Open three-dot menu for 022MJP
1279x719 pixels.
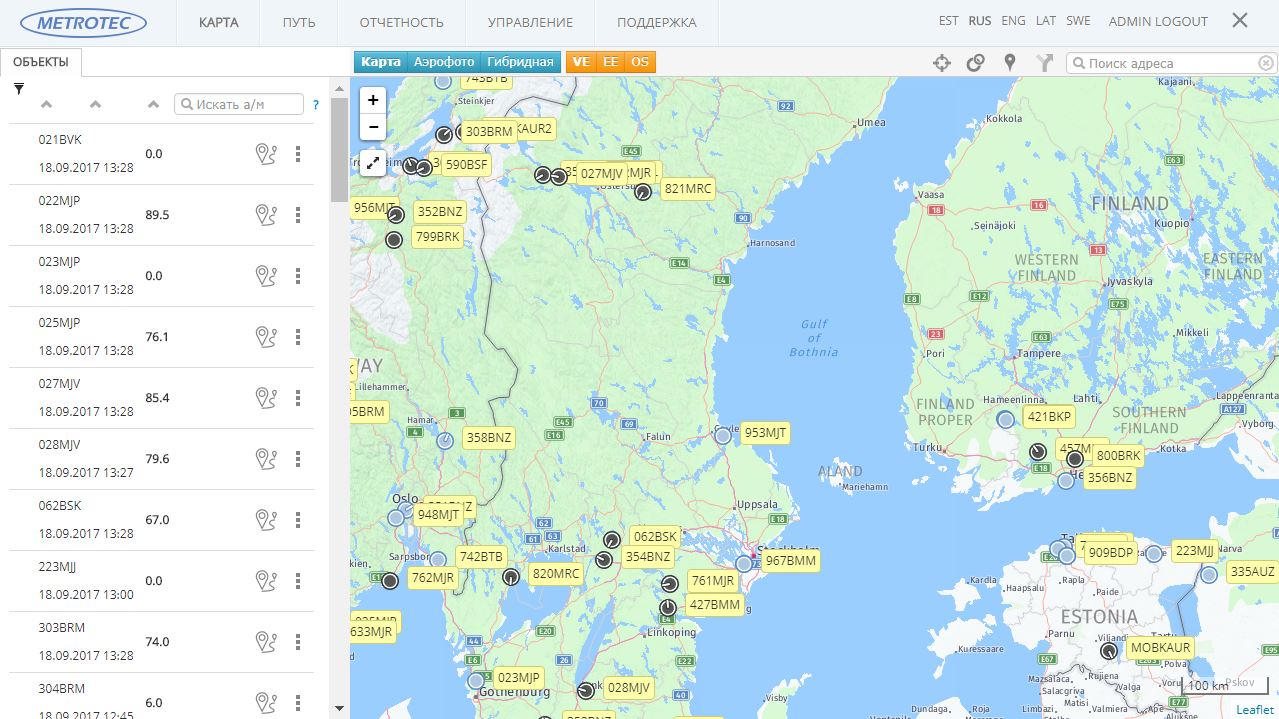tap(298, 215)
